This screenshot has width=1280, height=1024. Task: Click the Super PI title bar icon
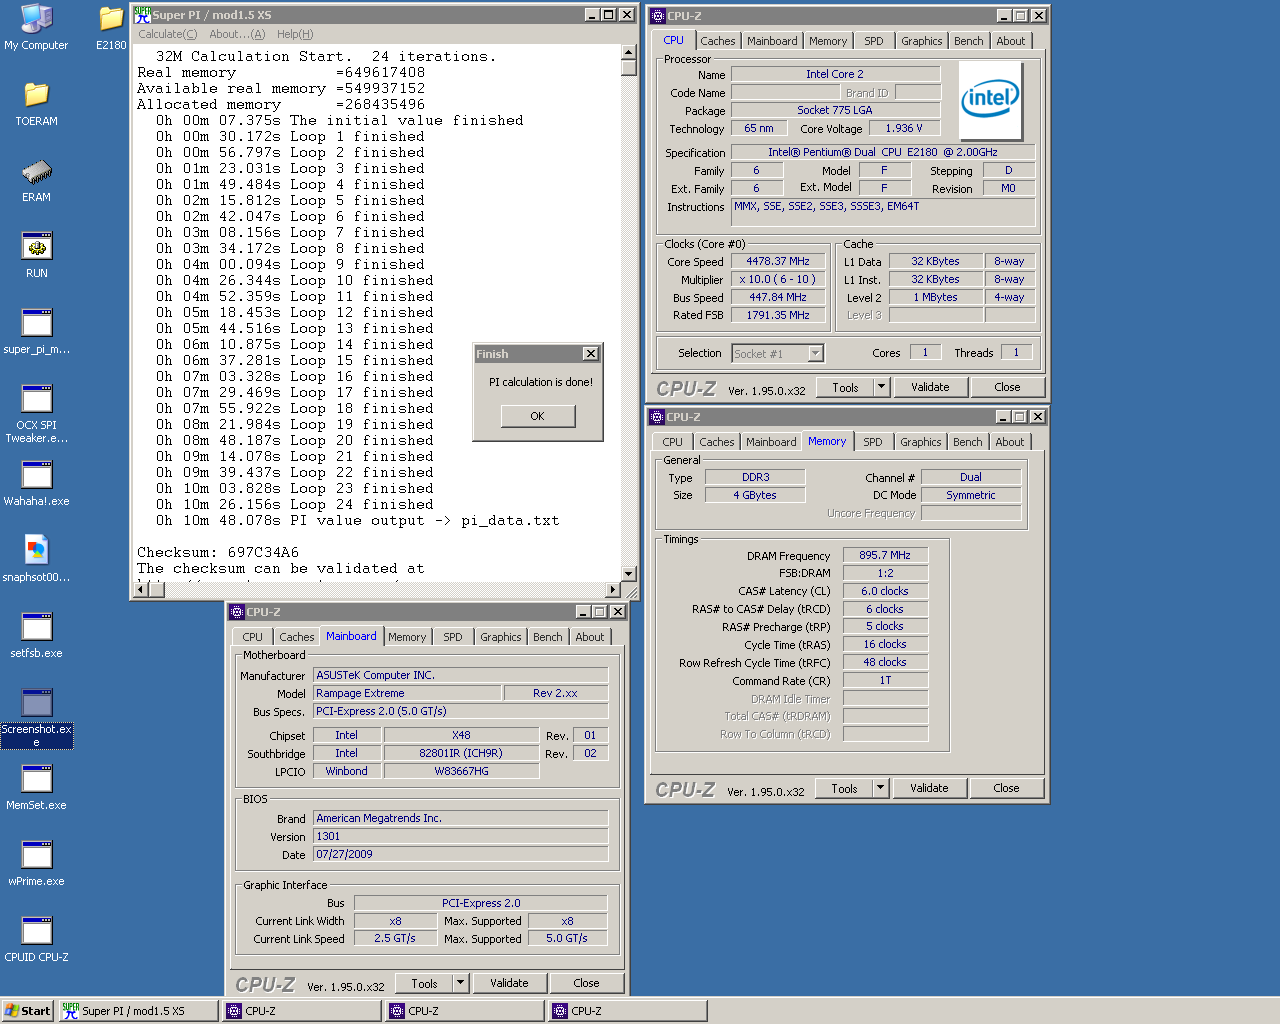[x=142, y=14]
